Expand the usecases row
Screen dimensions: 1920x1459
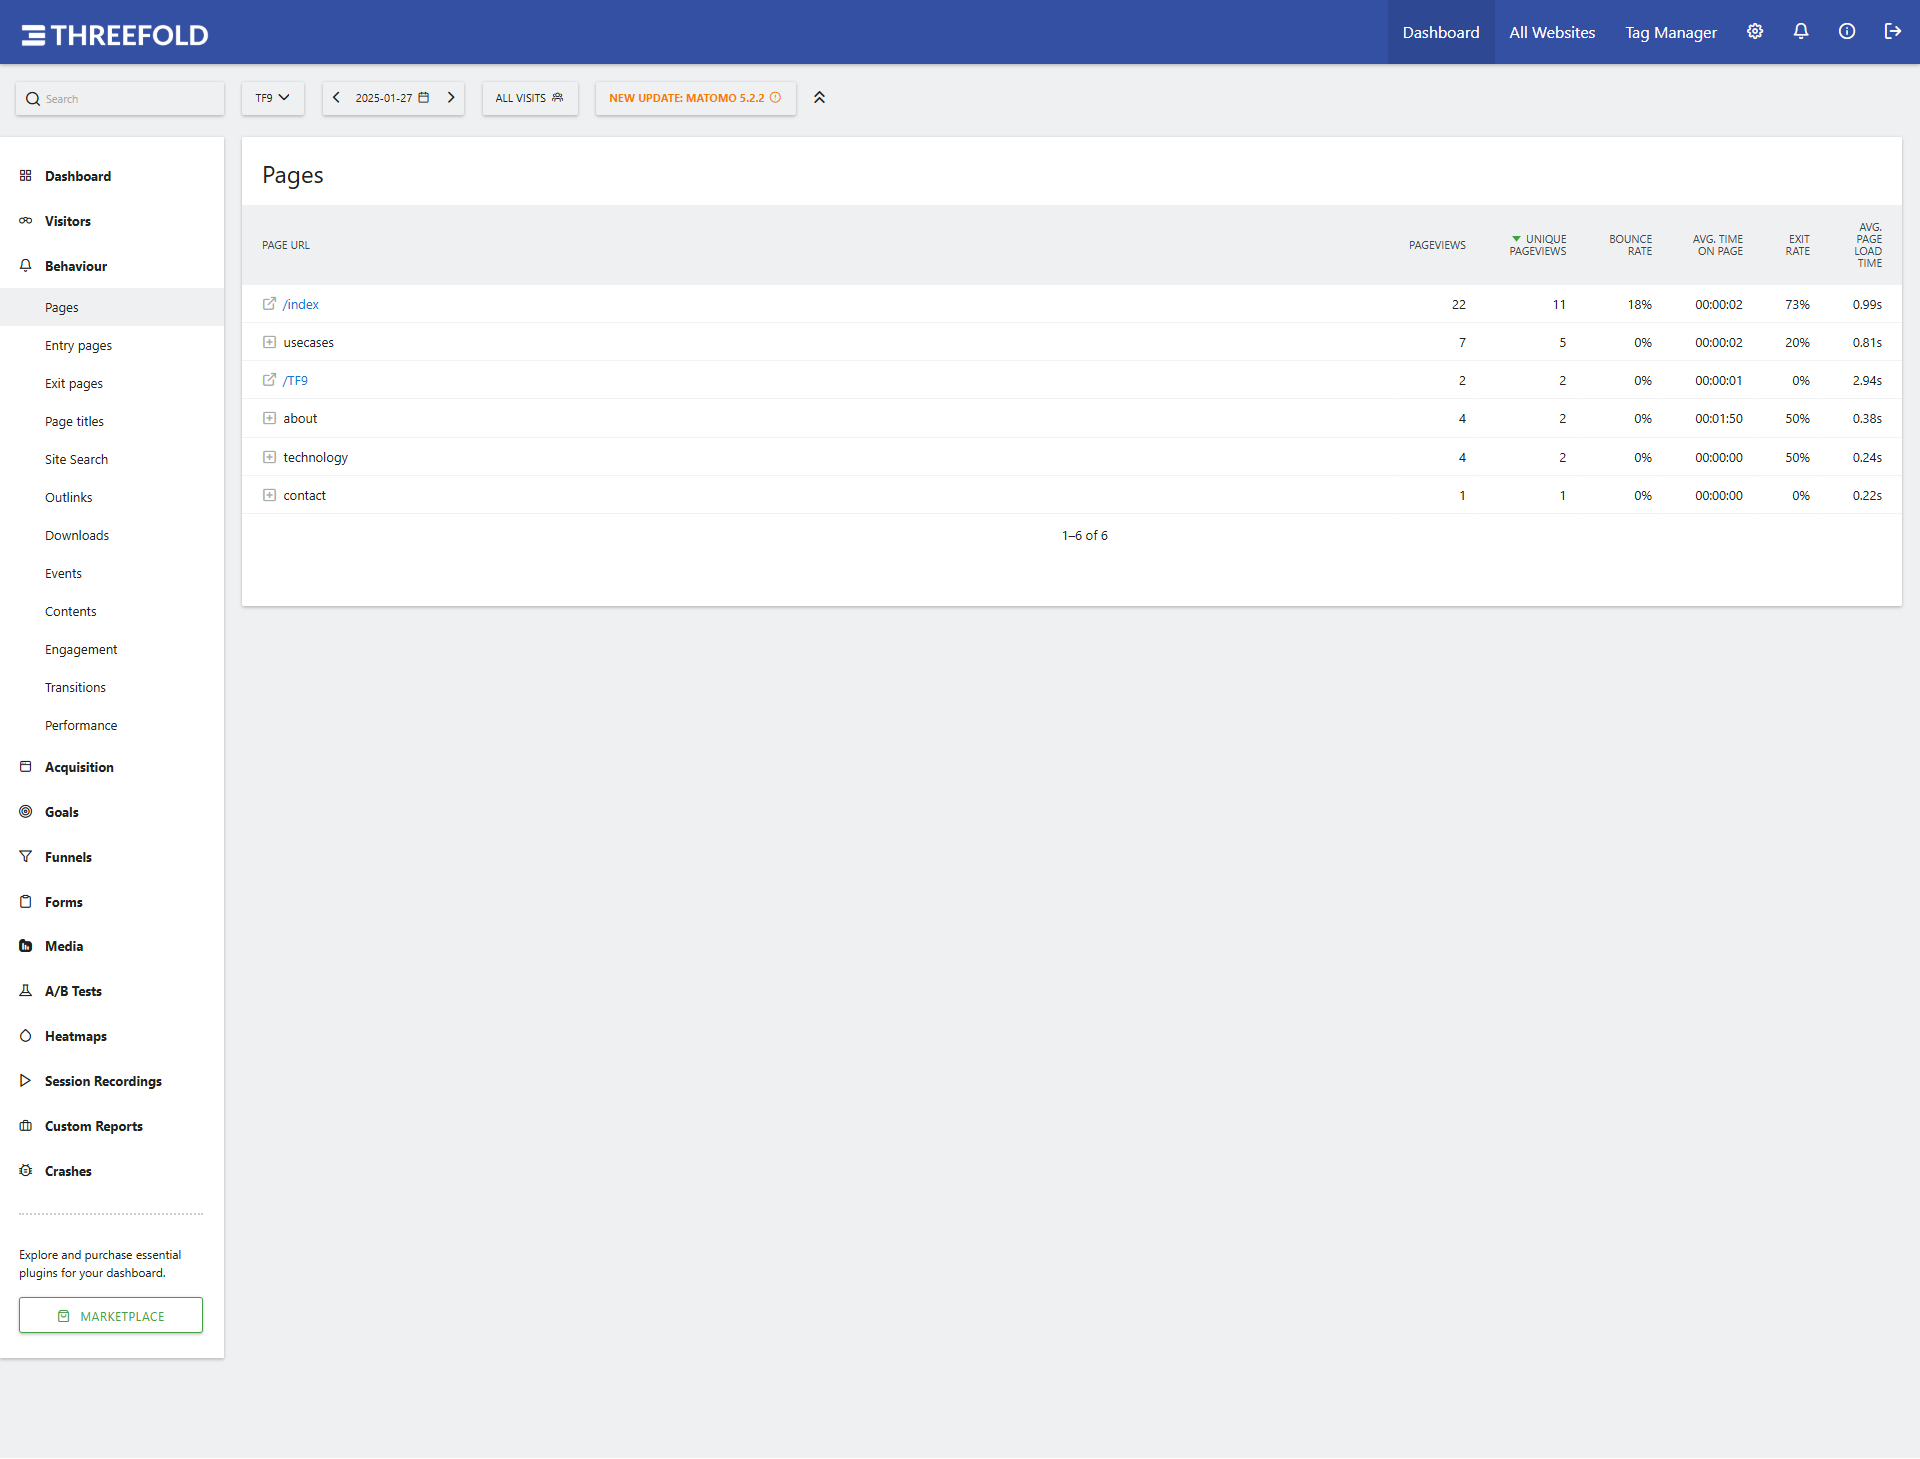(269, 342)
